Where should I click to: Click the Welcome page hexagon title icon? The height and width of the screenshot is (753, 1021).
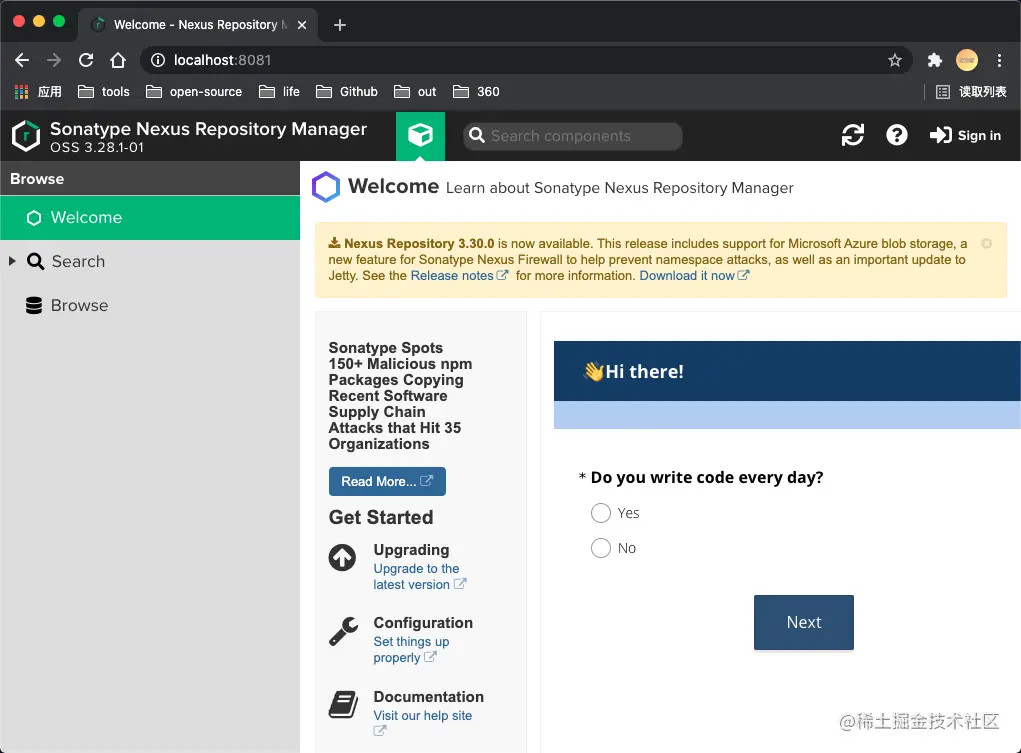(x=326, y=187)
